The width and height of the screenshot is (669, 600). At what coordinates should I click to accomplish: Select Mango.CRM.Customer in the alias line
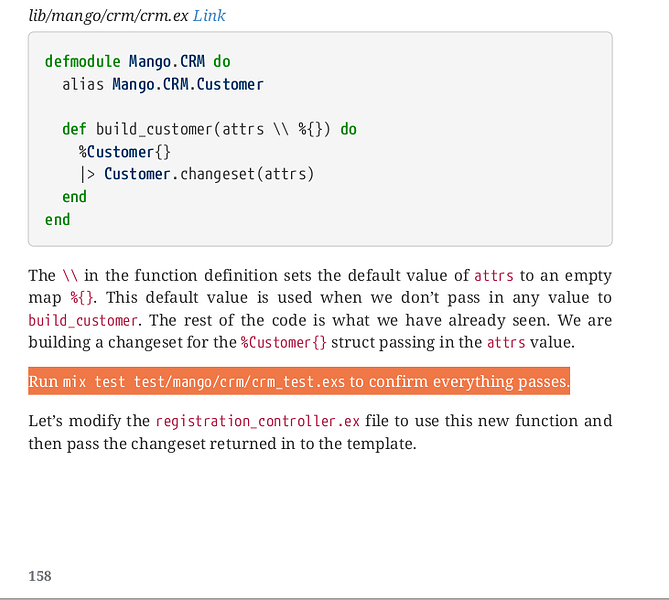click(x=188, y=84)
